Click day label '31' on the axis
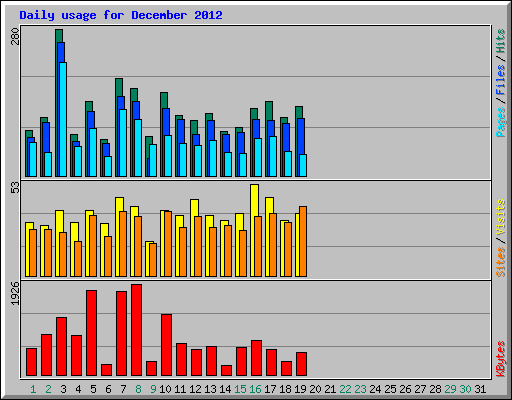512x400 pixels. coord(480,389)
